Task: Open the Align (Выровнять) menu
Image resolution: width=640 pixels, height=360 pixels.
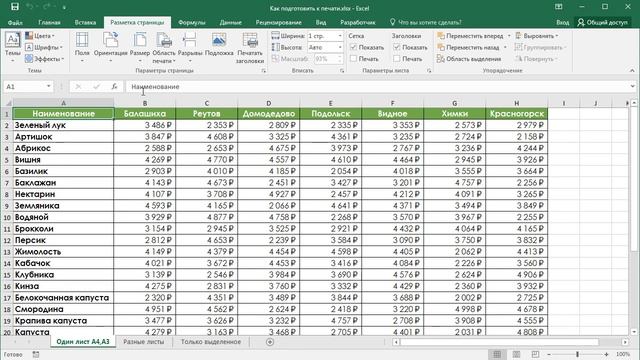Action: 537,36
